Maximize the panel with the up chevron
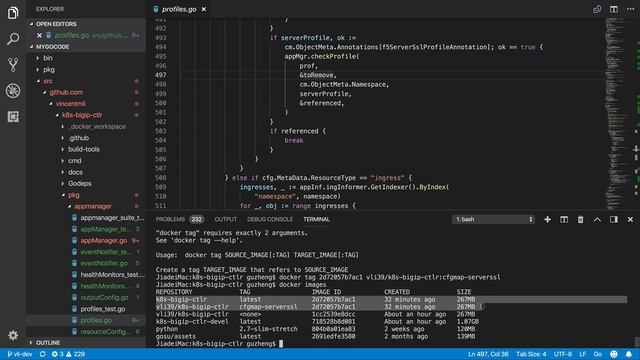Image resolution: width=640 pixels, height=360 pixels. click(597, 220)
